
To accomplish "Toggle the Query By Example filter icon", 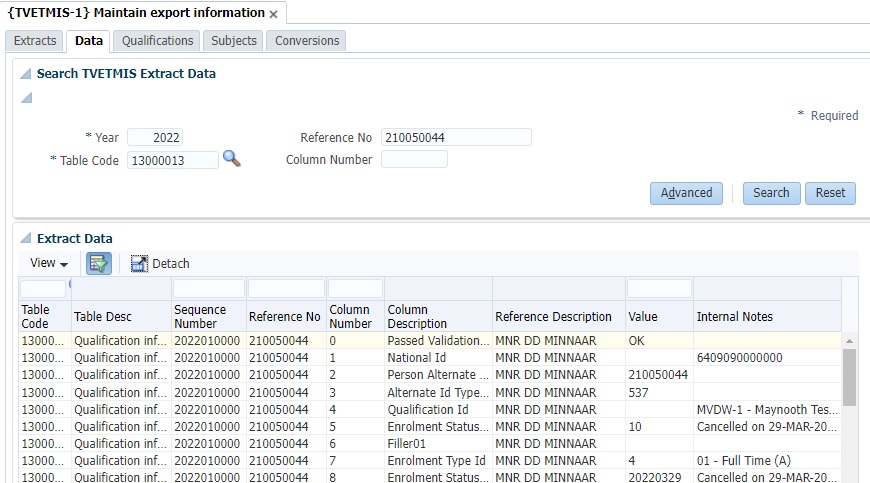I will pyautogui.click(x=98, y=263).
